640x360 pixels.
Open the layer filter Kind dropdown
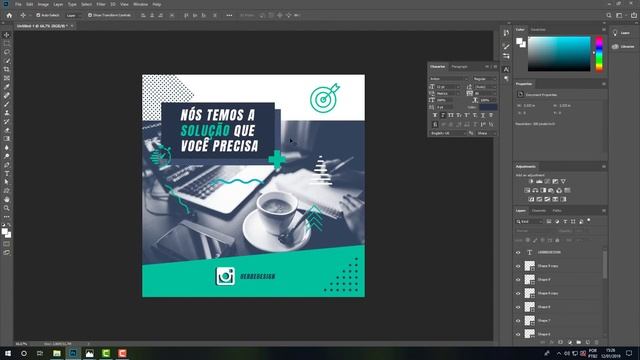tap(530, 222)
